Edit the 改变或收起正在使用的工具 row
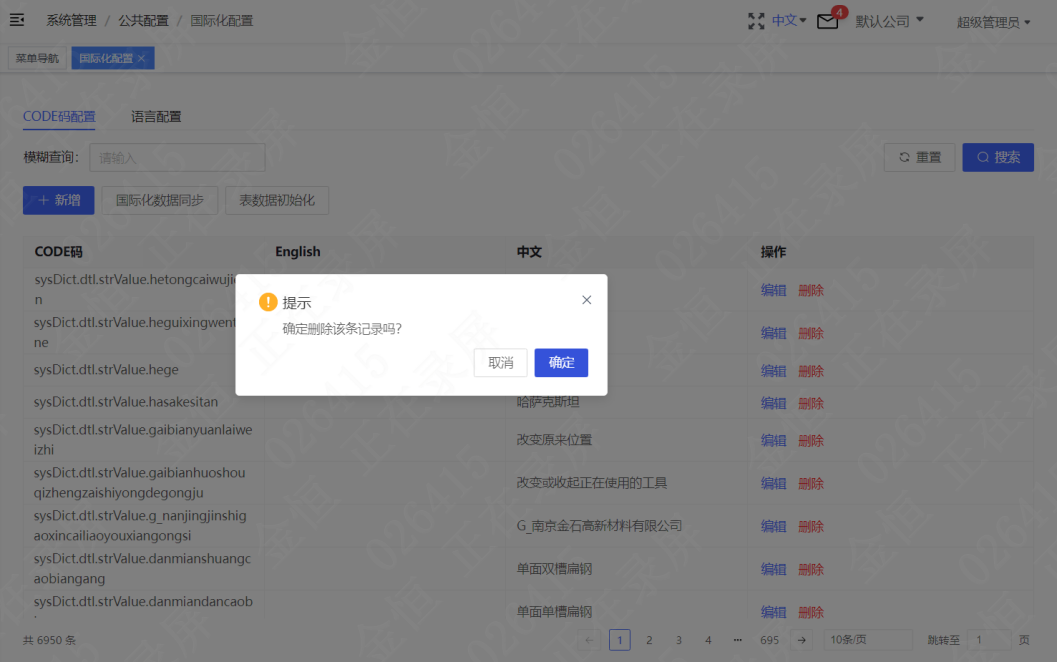The width and height of the screenshot is (1057, 662). (x=773, y=483)
